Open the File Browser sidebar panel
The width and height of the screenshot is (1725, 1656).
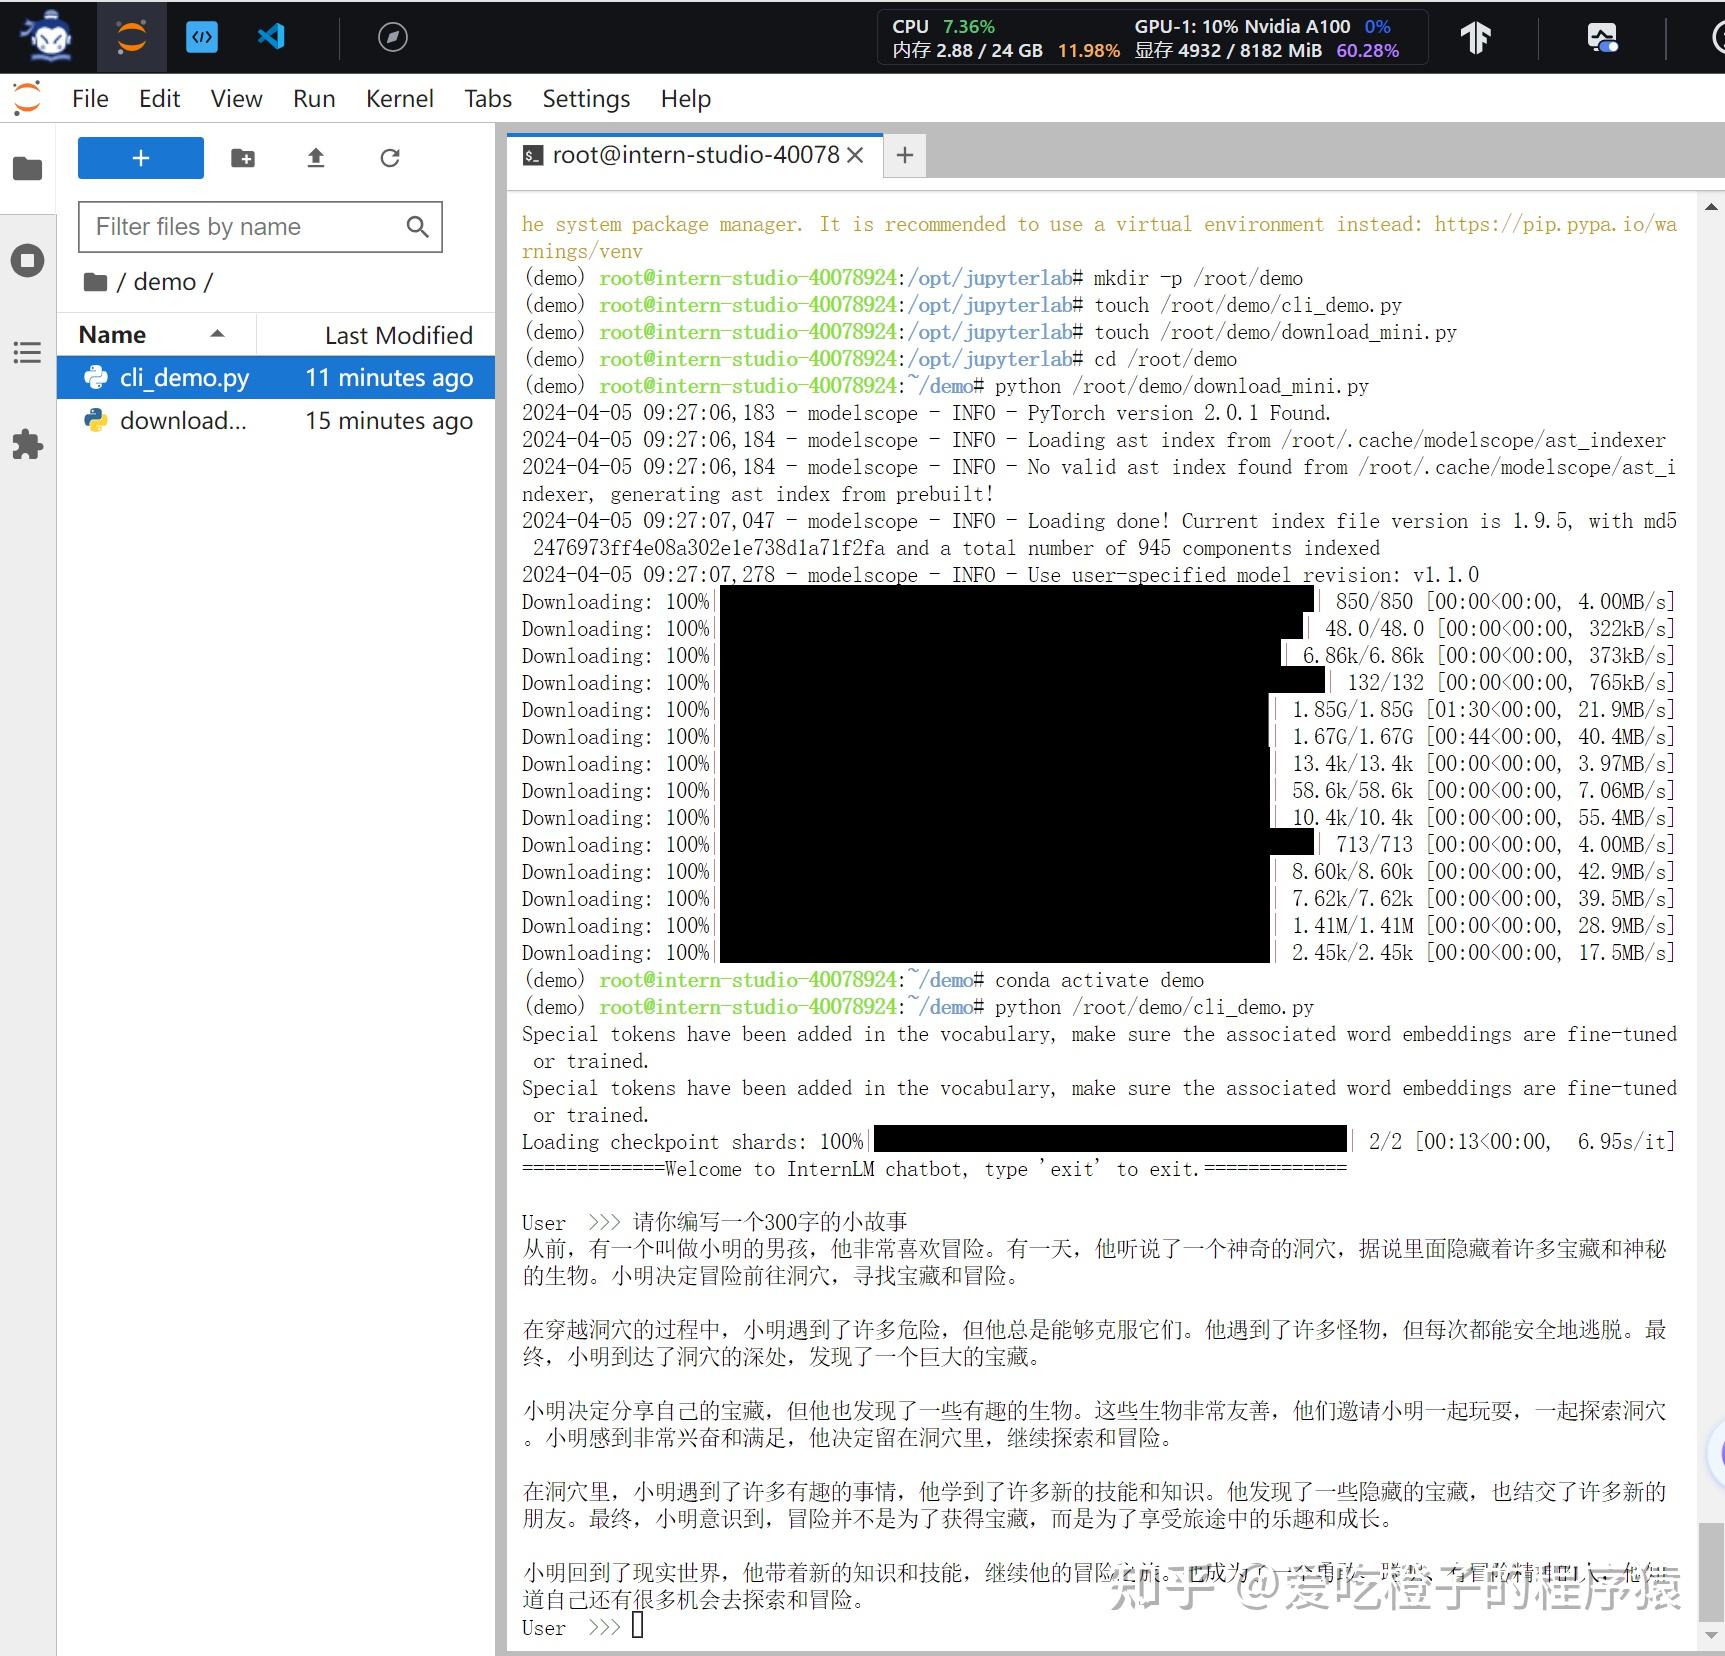[27, 168]
